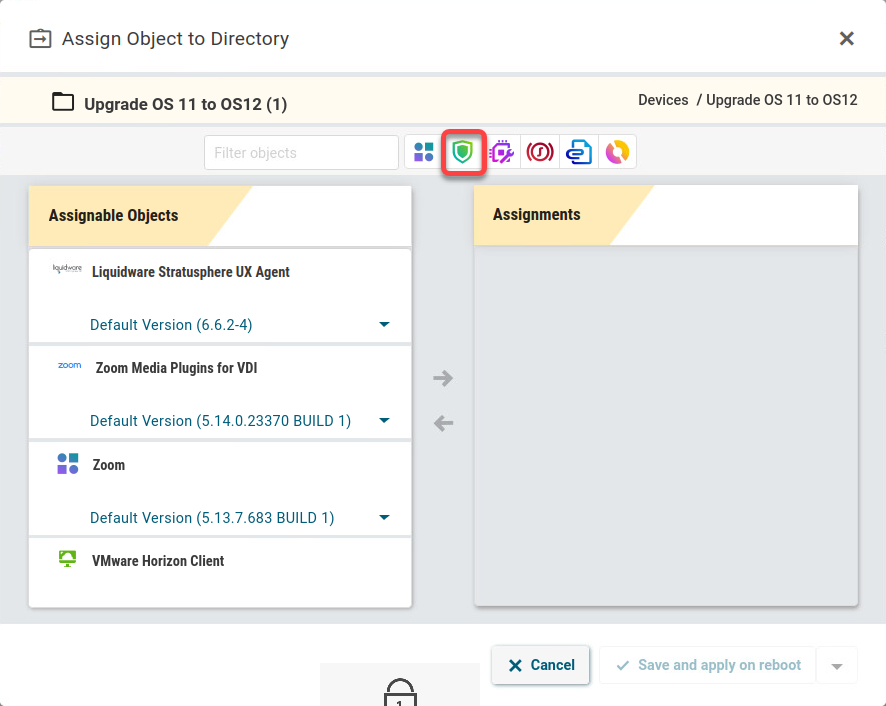Viewport: 886px width, 706px height.
Task: Open the save options dropdown arrow
Action: 837,666
